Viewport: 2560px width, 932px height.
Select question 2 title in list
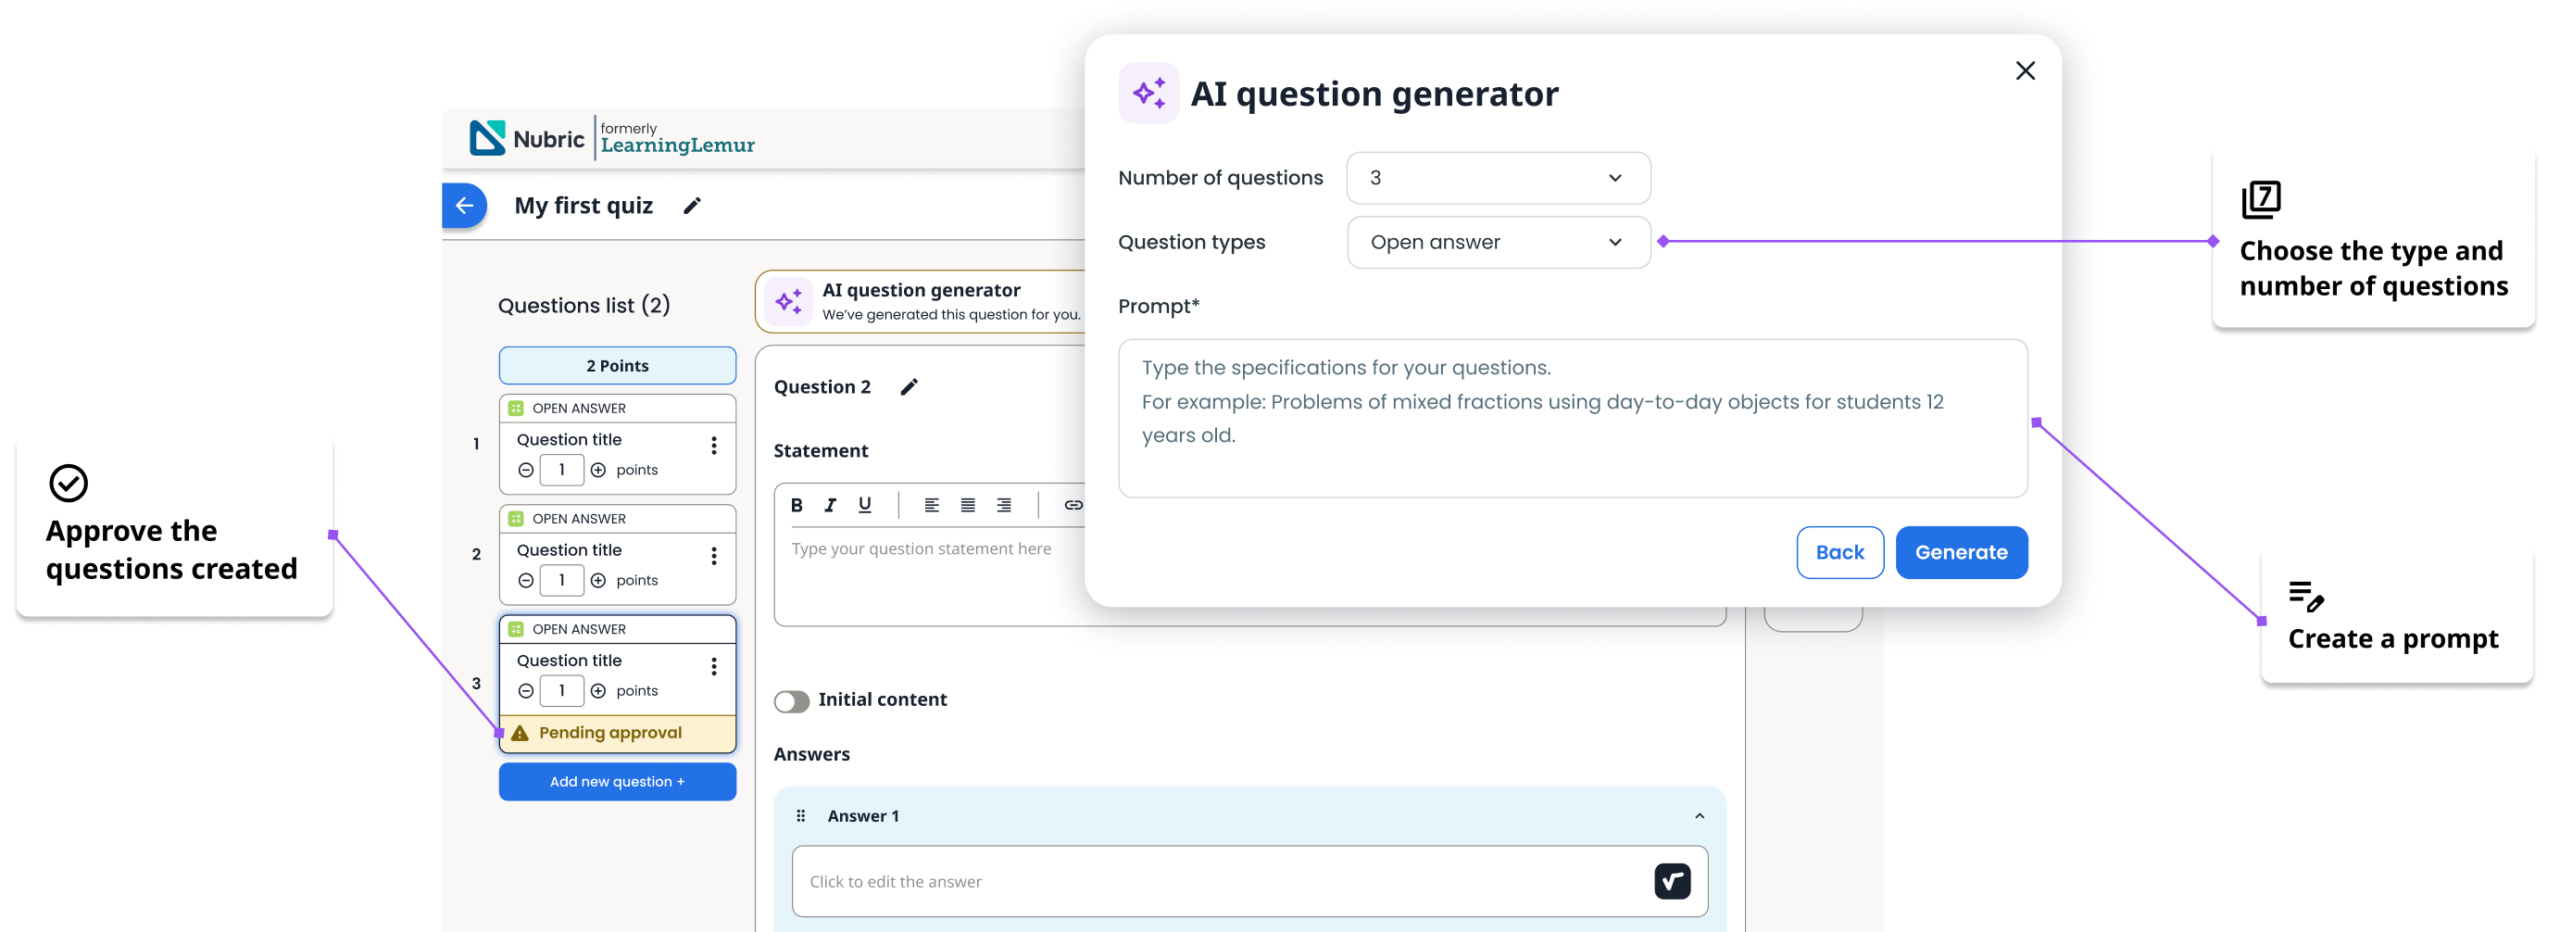click(x=569, y=549)
